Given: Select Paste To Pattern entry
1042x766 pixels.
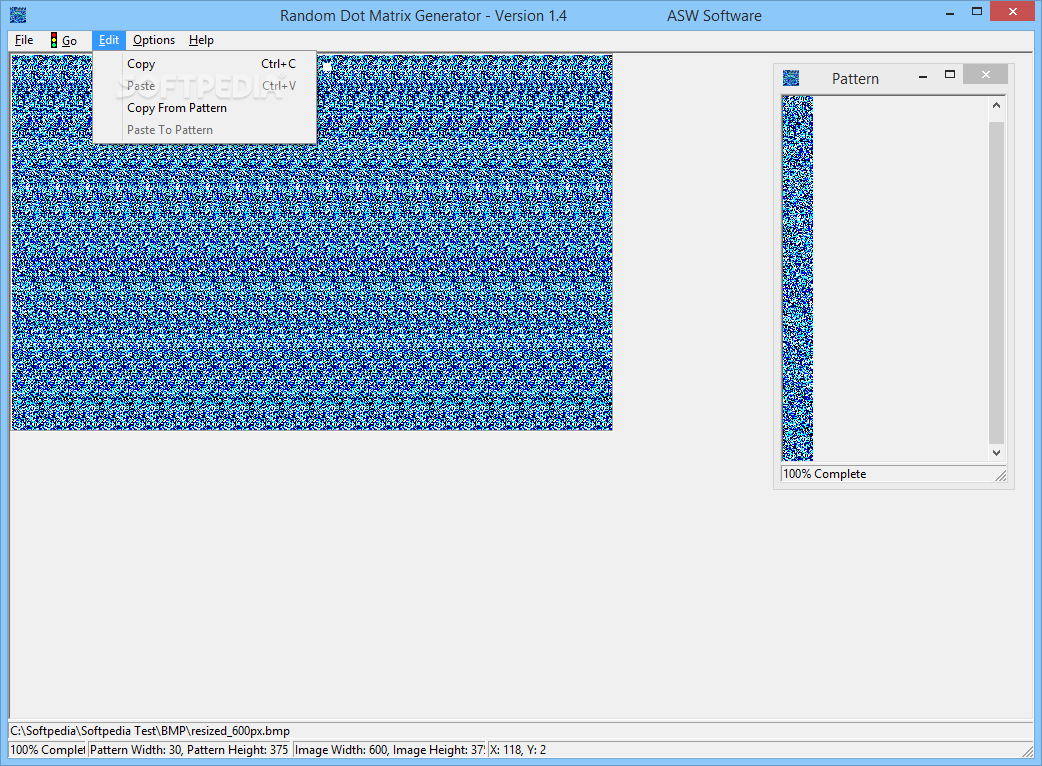Looking at the screenshot, I should 205,130.
